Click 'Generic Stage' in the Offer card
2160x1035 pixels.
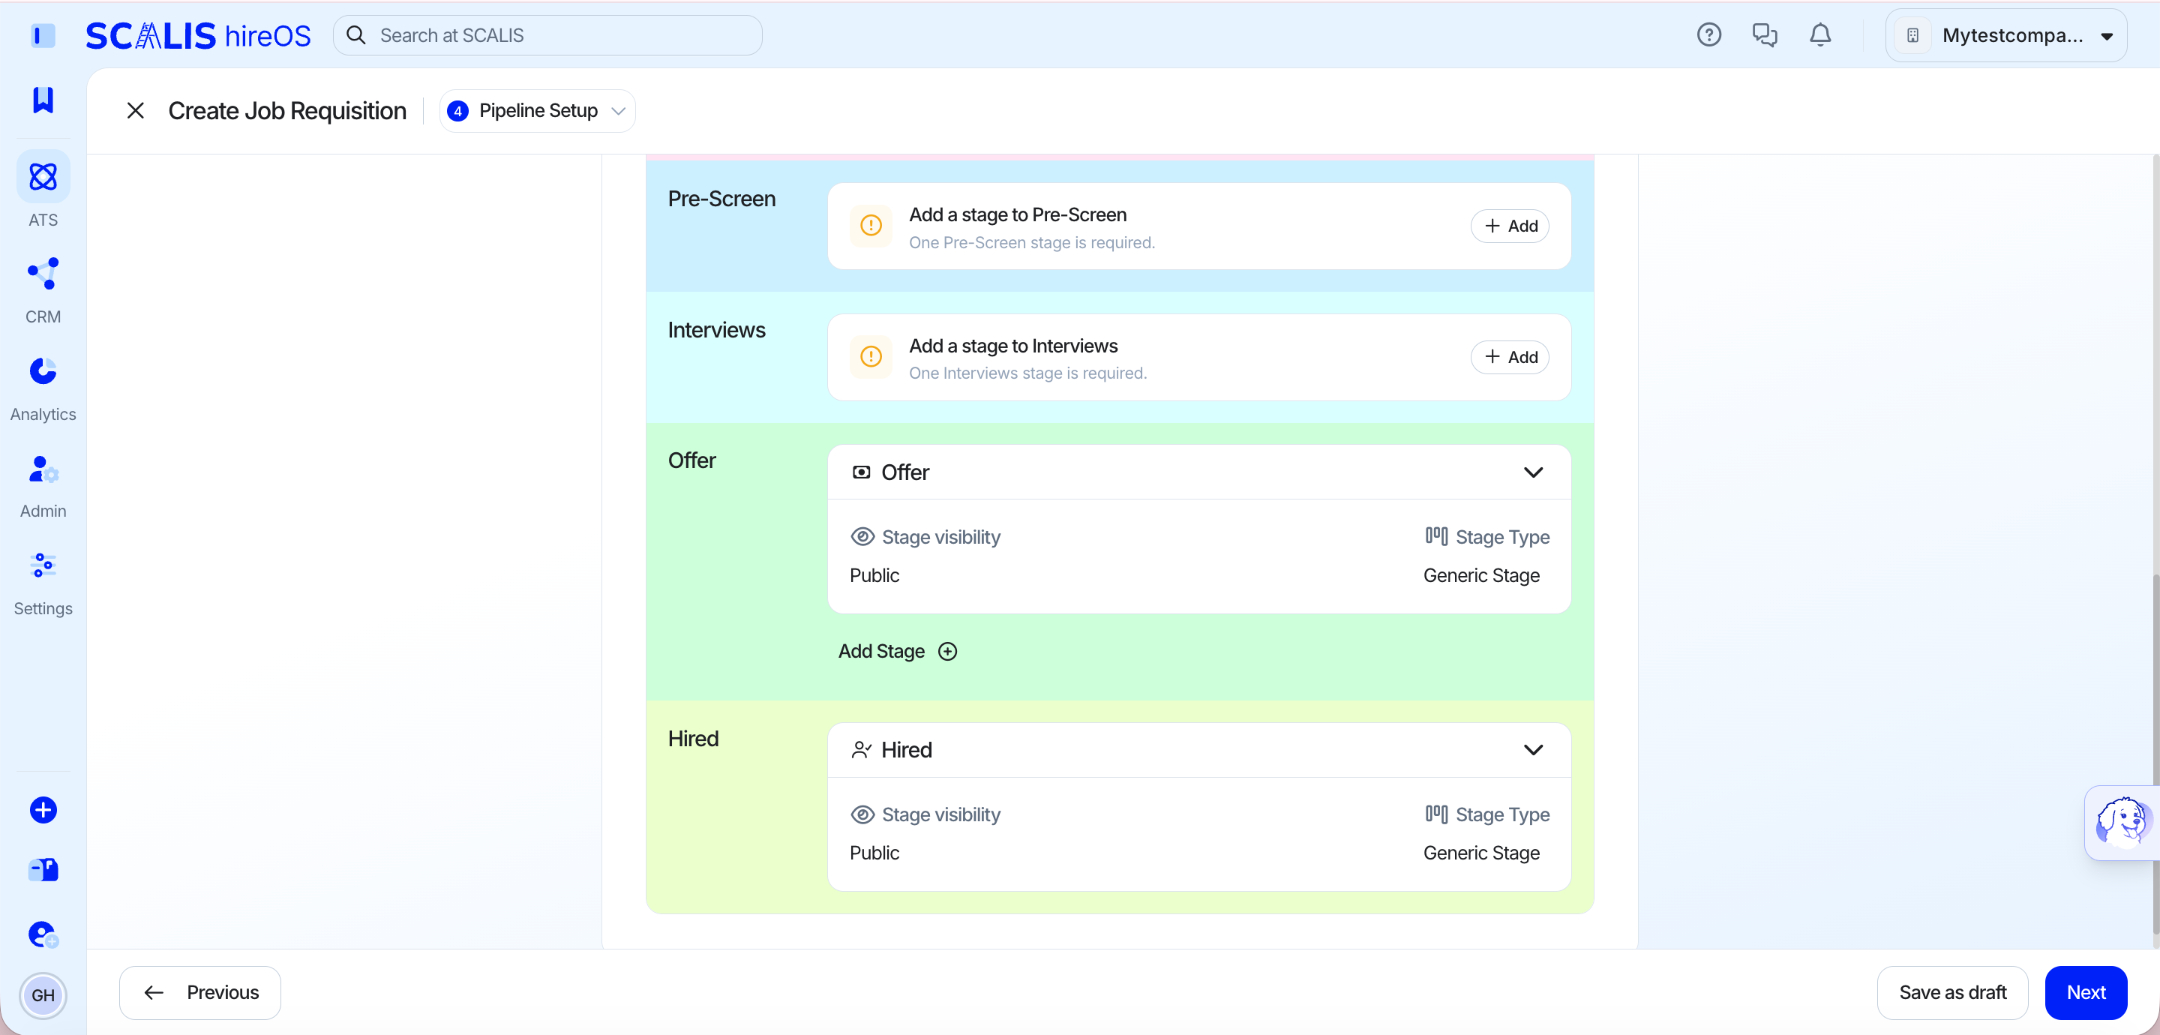click(x=1482, y=576)
